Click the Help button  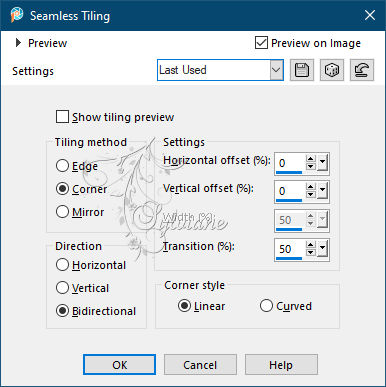pyautogui.click(x=281, y=365)
